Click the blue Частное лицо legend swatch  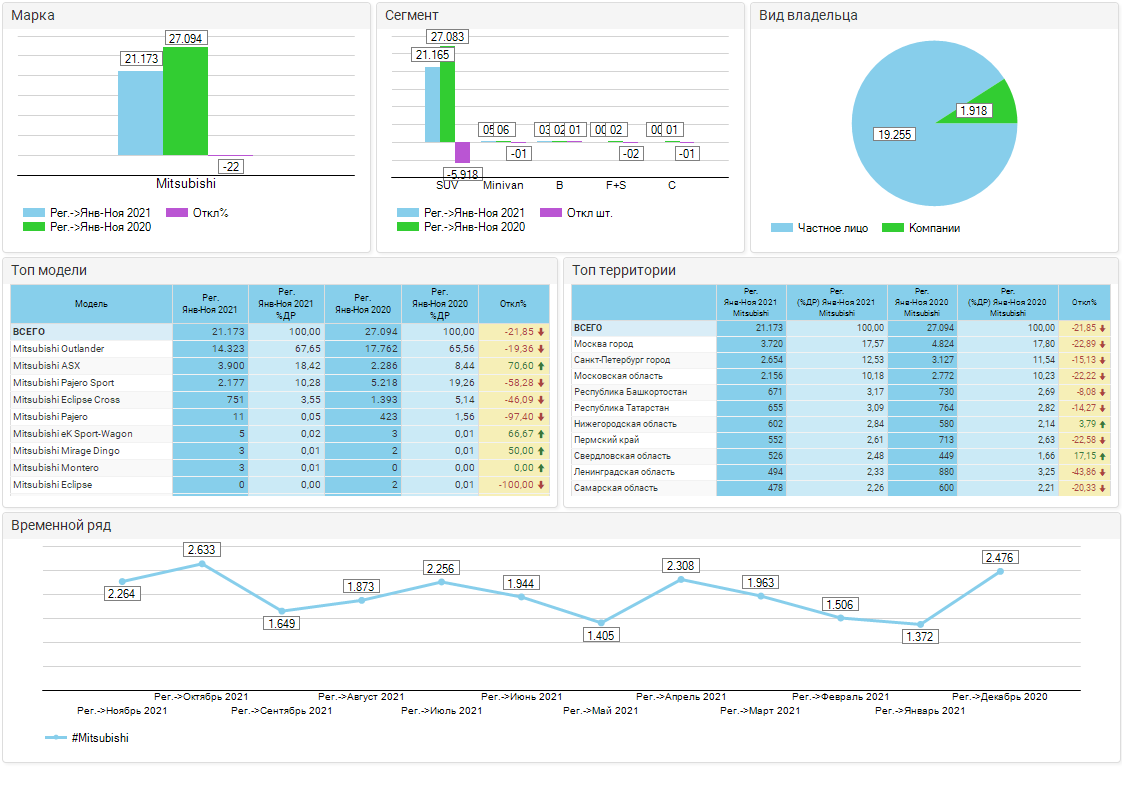pos(782,228)
